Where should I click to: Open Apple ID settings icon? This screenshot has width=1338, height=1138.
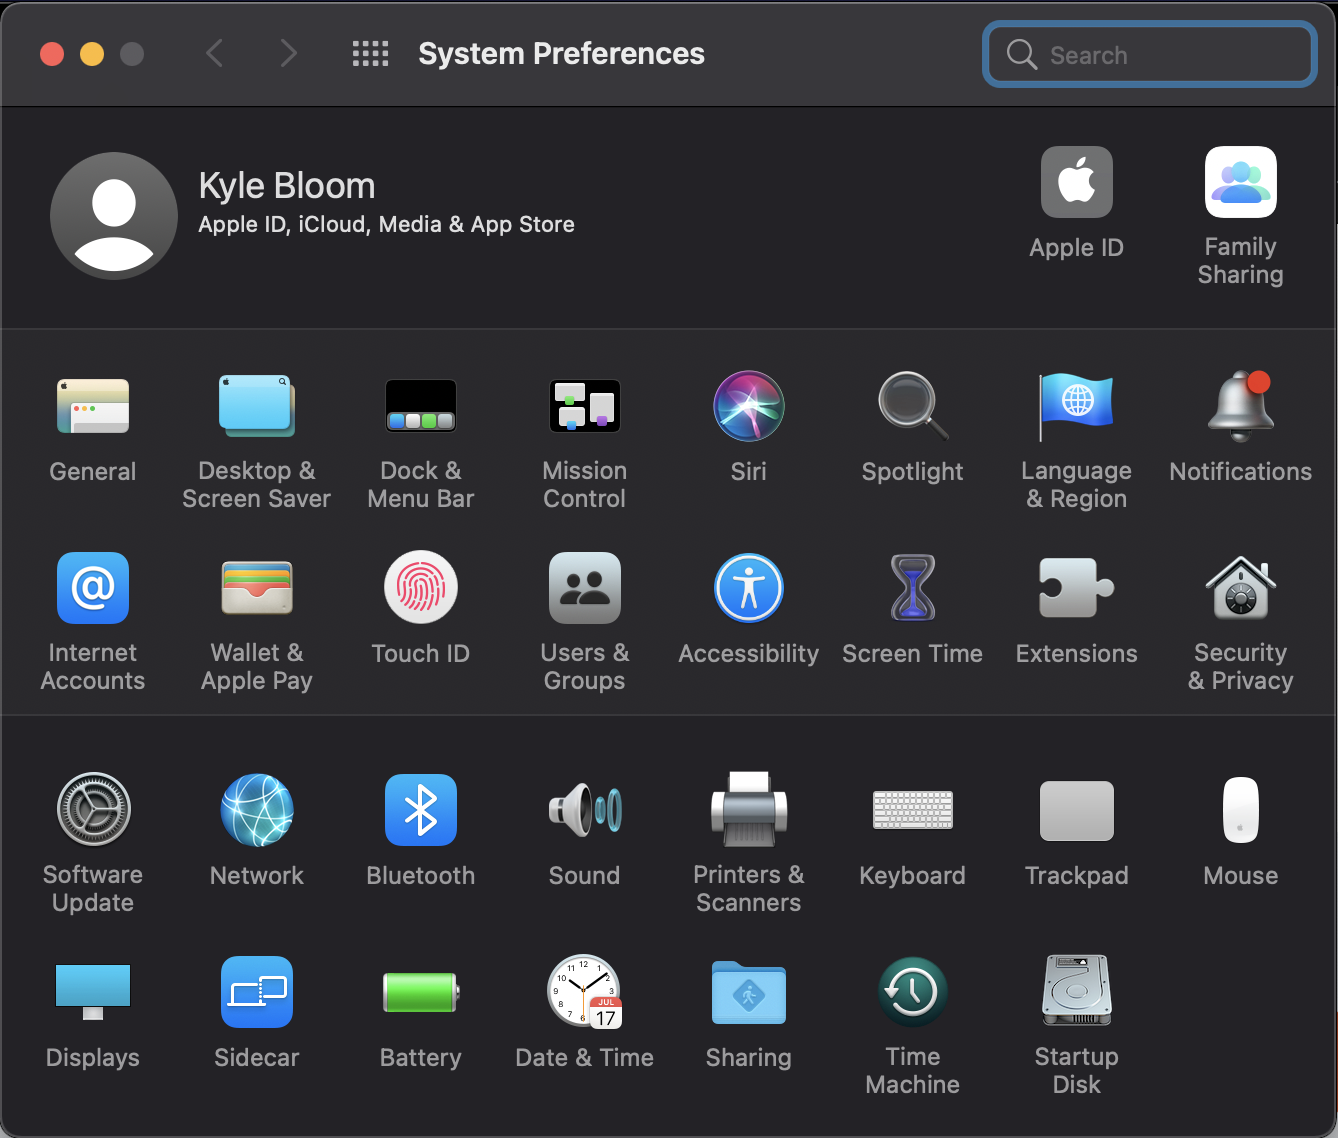1077,182
